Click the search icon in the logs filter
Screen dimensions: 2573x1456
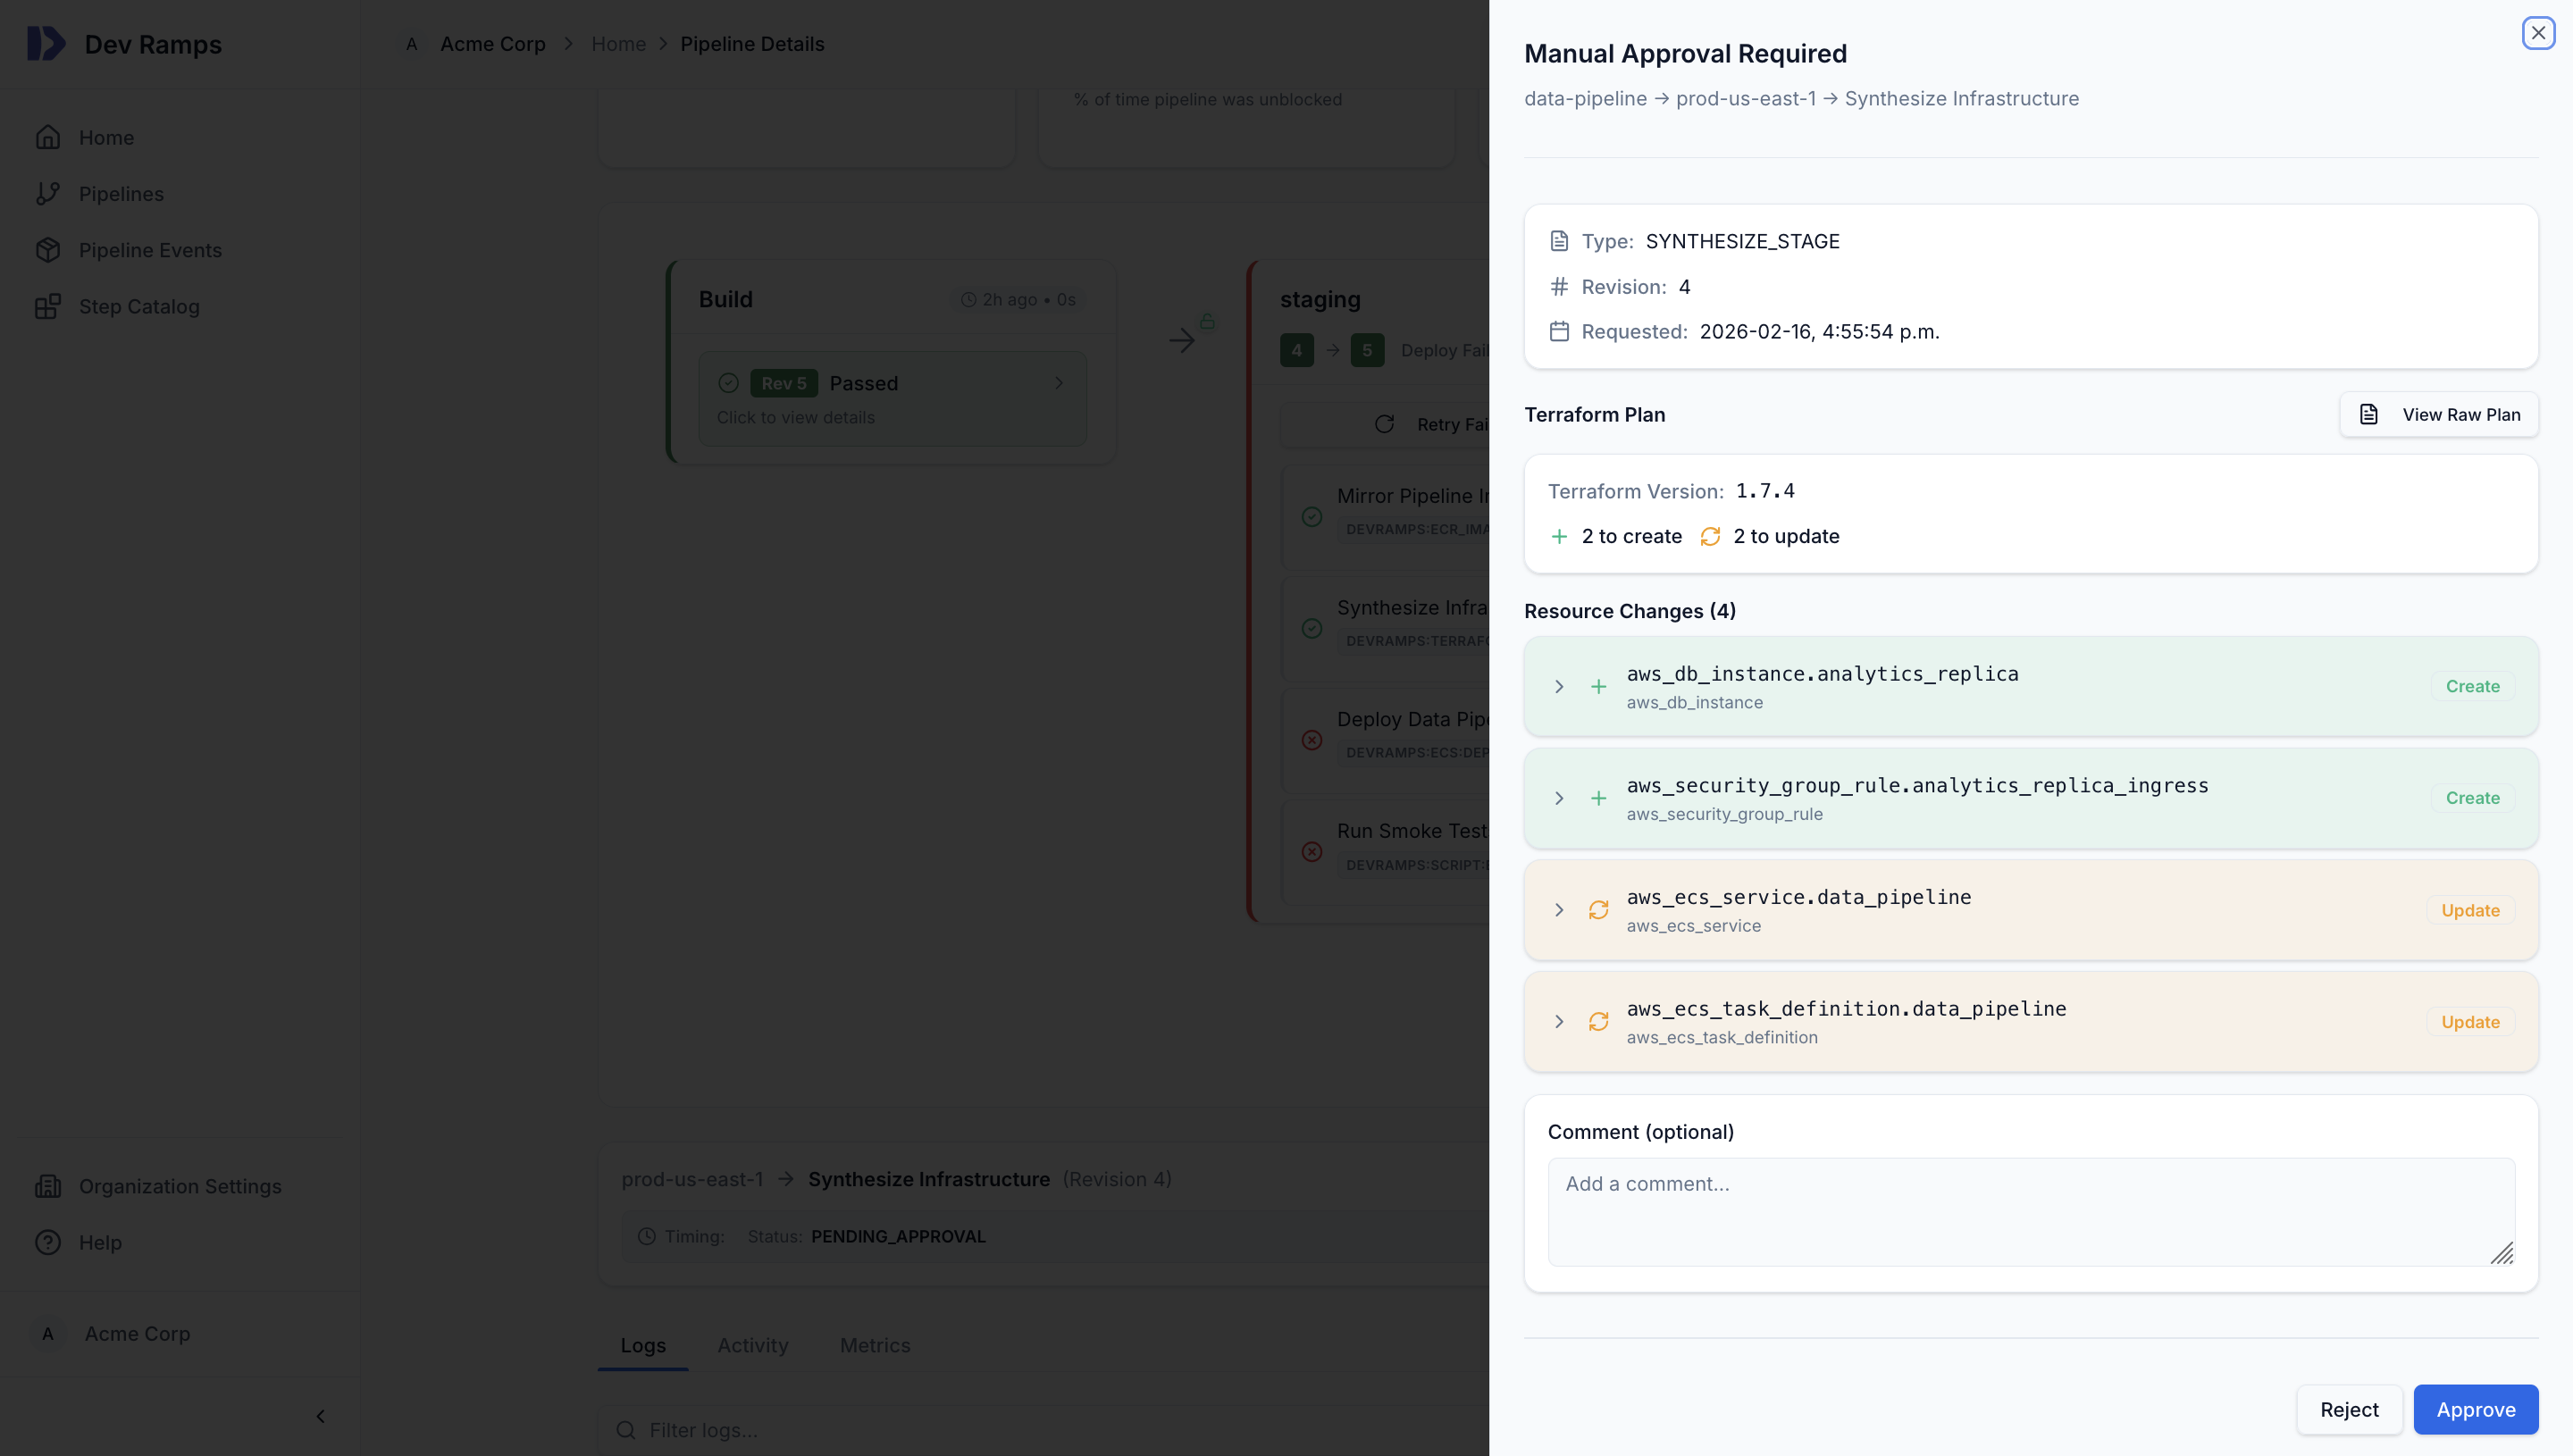click(x=626, y=1430)
